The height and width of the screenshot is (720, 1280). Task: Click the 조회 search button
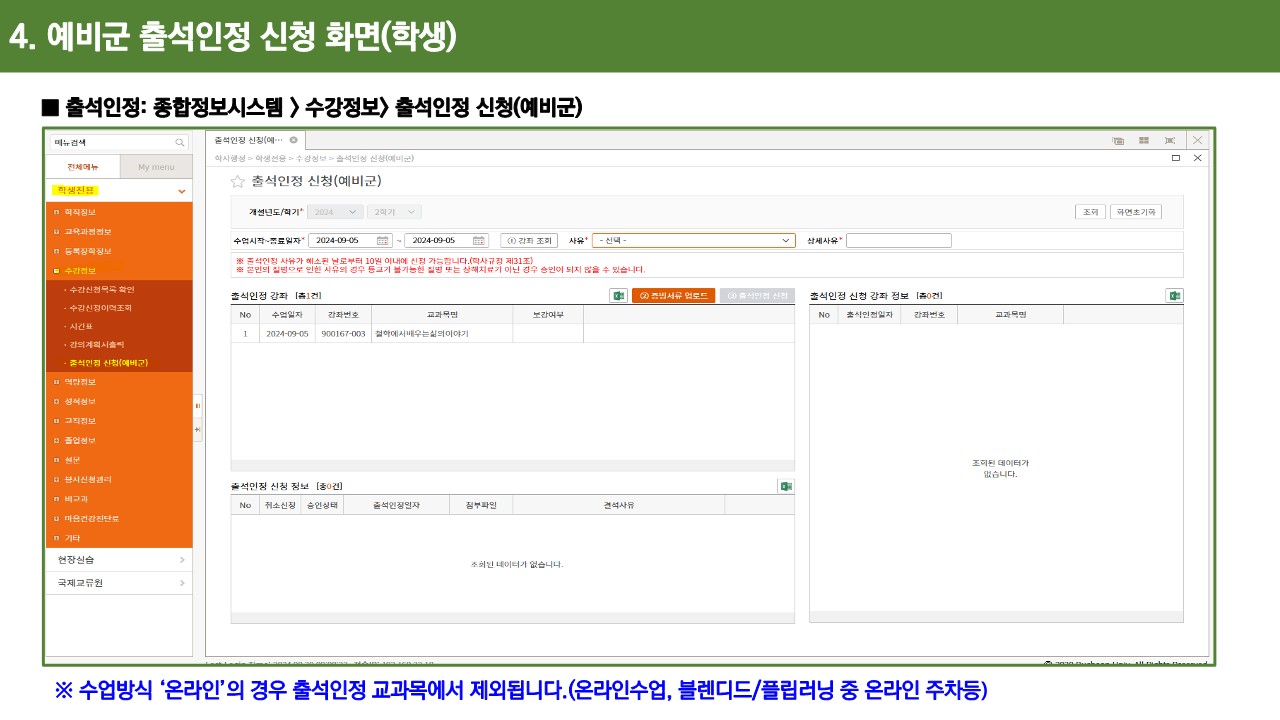[x=1088, y=212]
